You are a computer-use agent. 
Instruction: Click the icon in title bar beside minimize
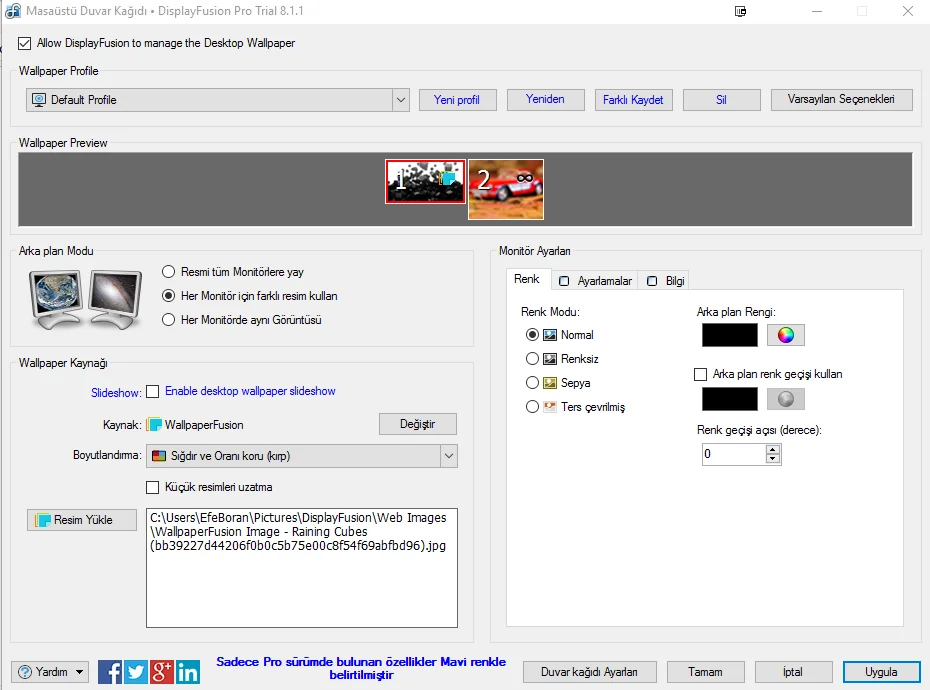[x=741, y=11]
